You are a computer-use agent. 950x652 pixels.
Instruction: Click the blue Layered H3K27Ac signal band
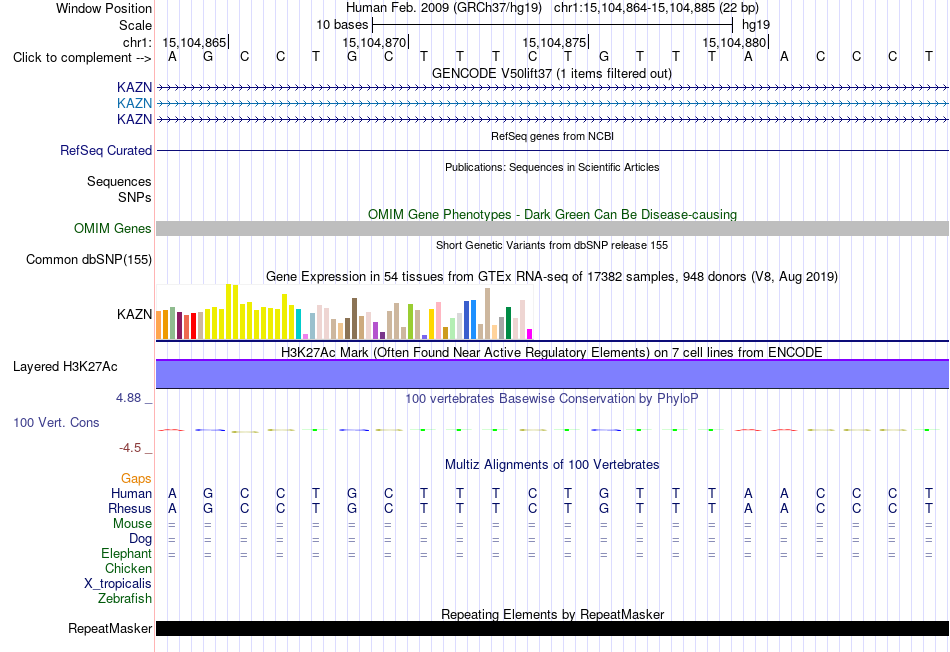point(552,374)
